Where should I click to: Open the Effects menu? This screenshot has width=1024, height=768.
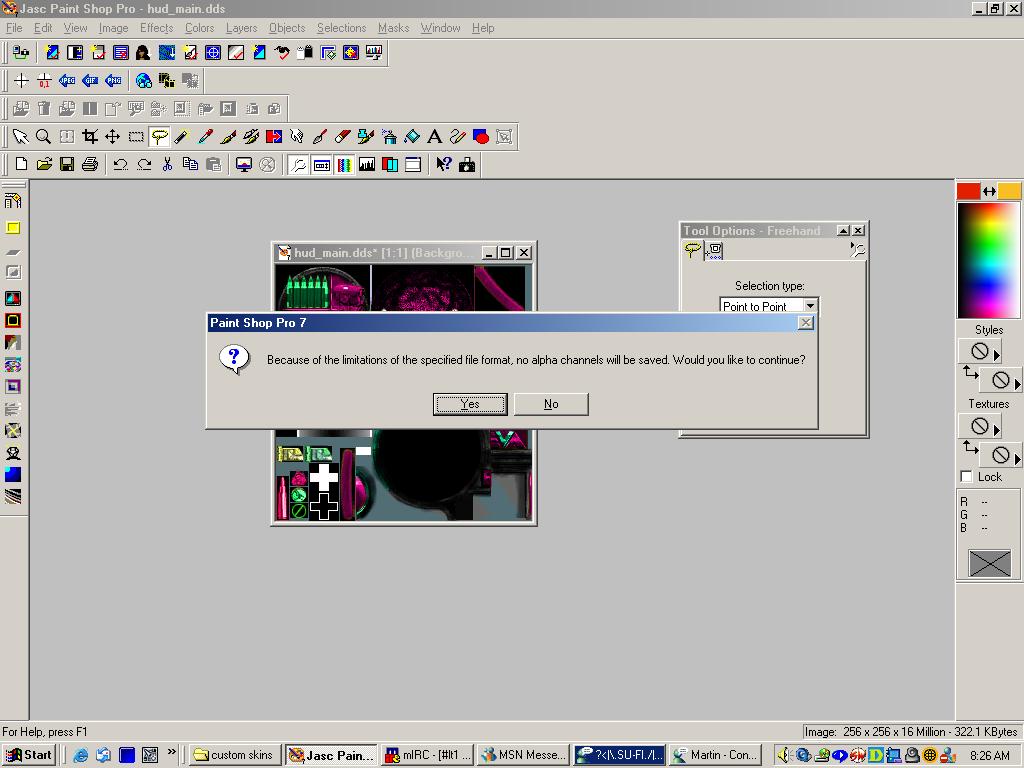coord(156,28)
